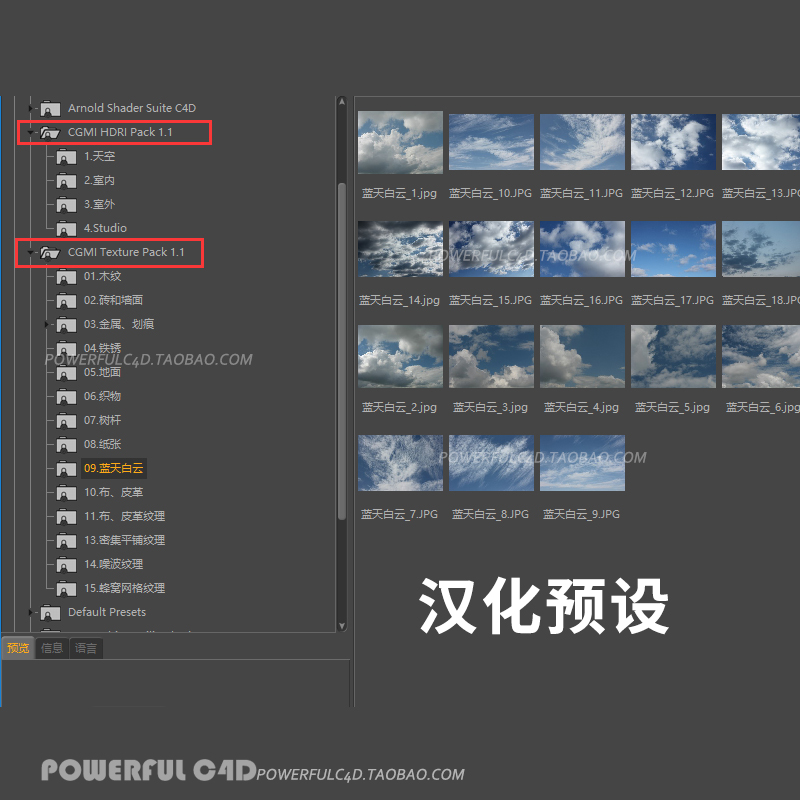Select the 09.蓝天白云 highlighted row label
The height and width of the screenshot is (800, 800).
point(114,468)
